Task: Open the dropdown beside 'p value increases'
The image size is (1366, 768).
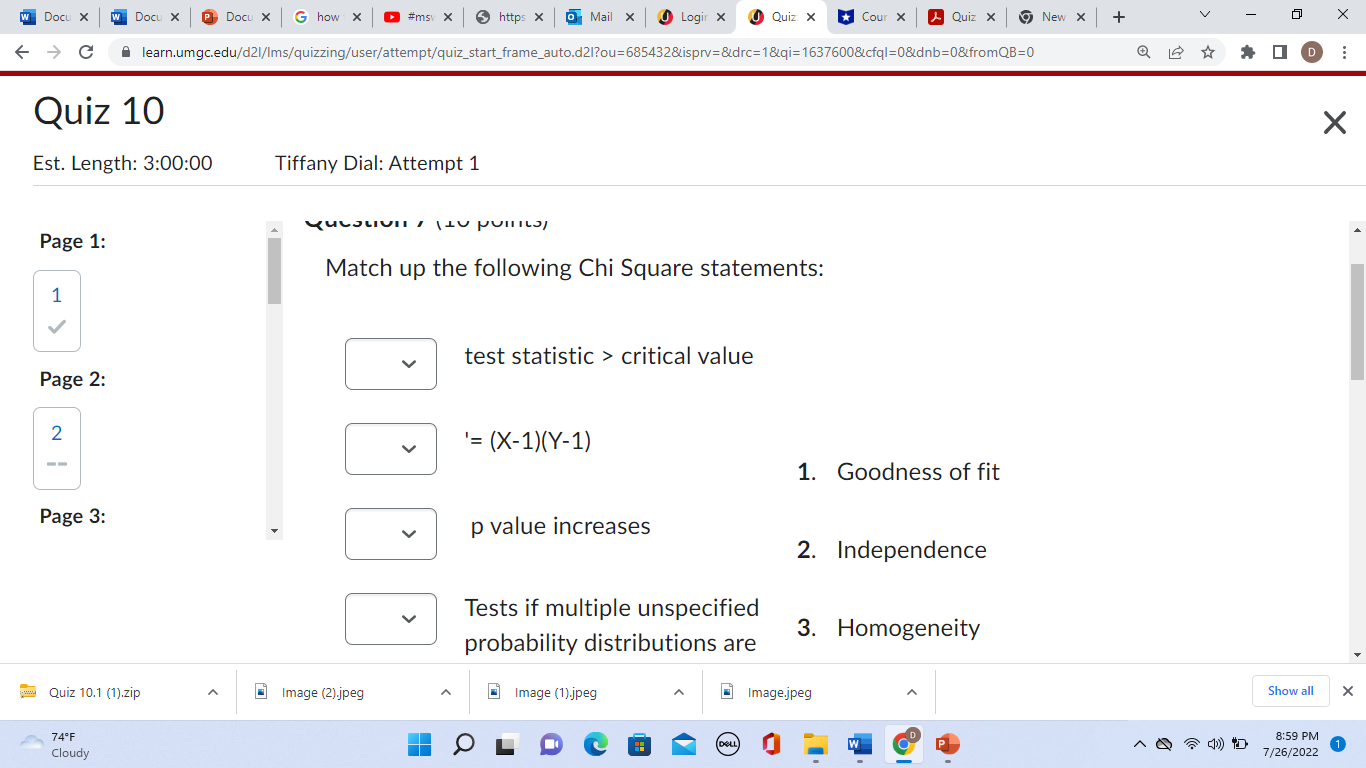Action: (391, 534)
